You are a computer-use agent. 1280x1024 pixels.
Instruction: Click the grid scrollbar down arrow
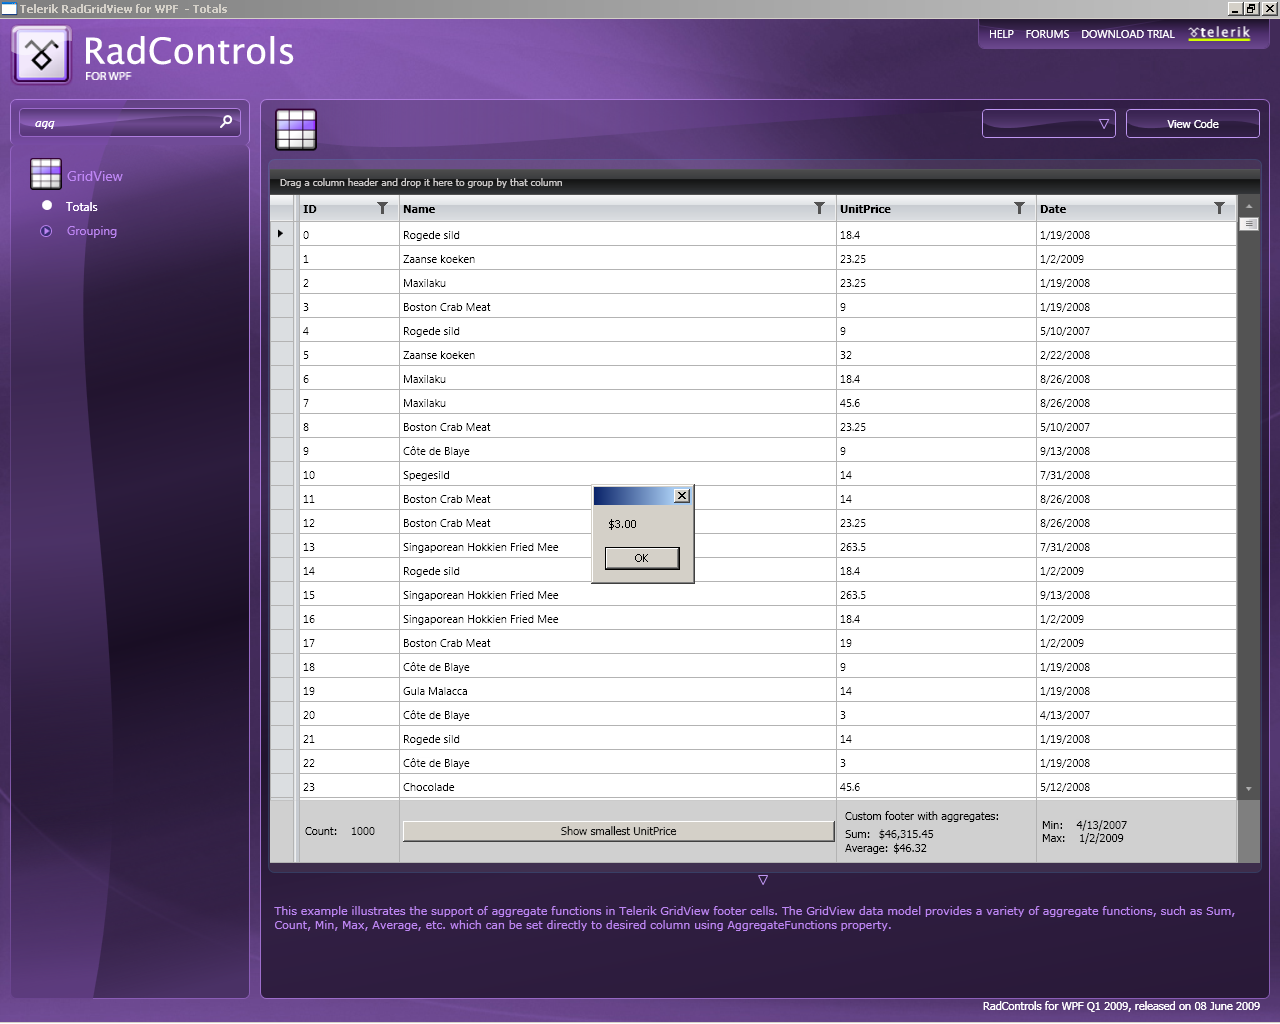pyautogui.click(x=1249, y=789)
